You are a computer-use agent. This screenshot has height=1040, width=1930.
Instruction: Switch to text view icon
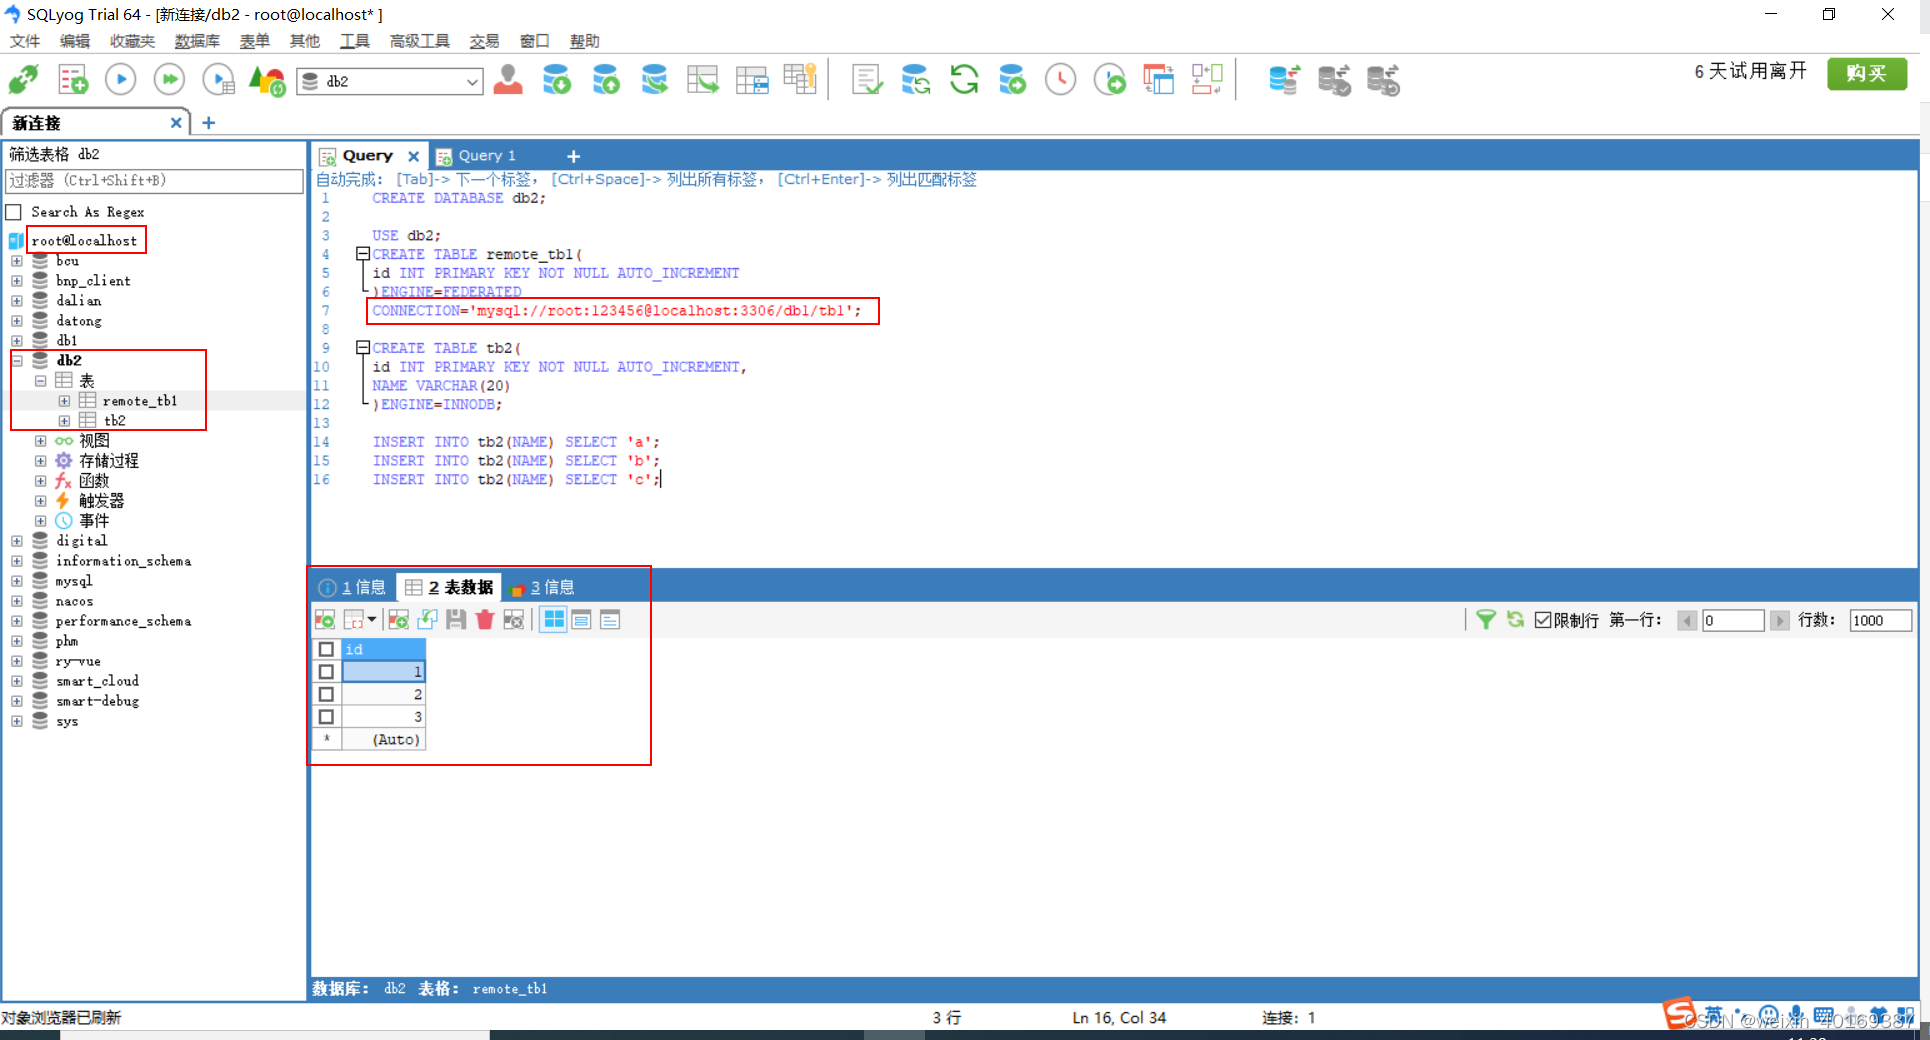[610, 620]
